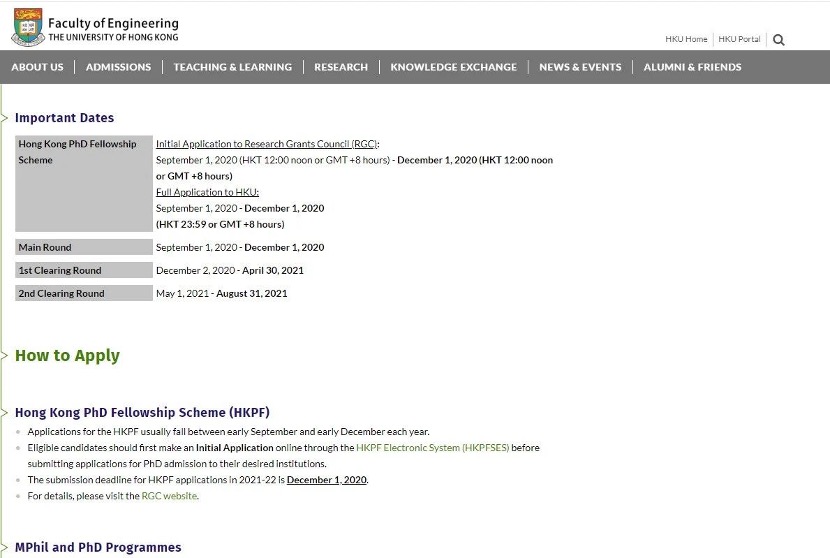Click arrow beside Hong Kong PhD Fellowship Scheme (HKPF)
This screenshot has width=830, height=558.
pyautogui.click(x=4, y=412)
